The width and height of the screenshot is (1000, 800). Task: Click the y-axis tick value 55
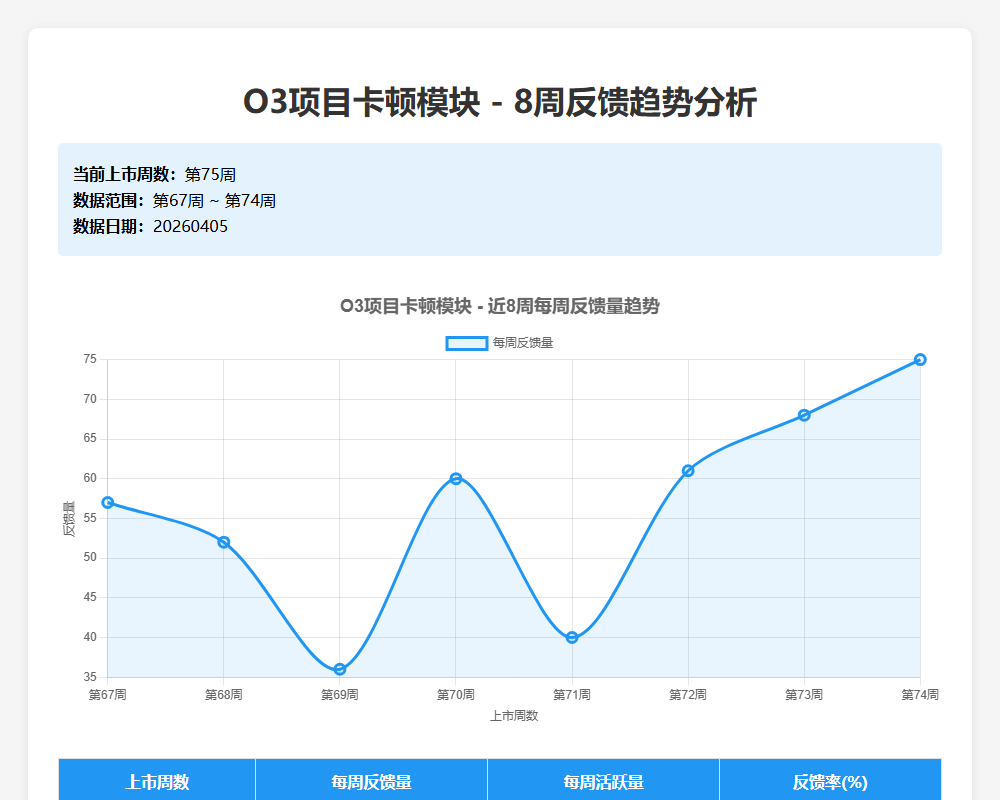pyautogui.click(x=90, y=518)
